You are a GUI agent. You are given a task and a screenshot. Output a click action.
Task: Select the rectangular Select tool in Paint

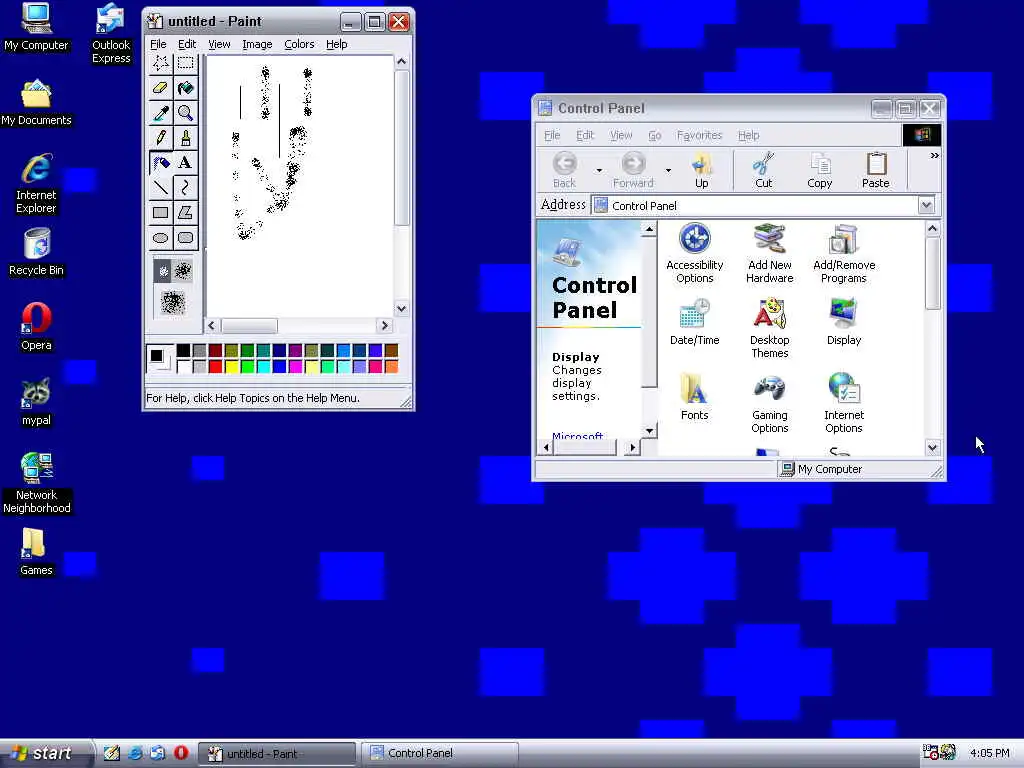click(x=185, y=63)
